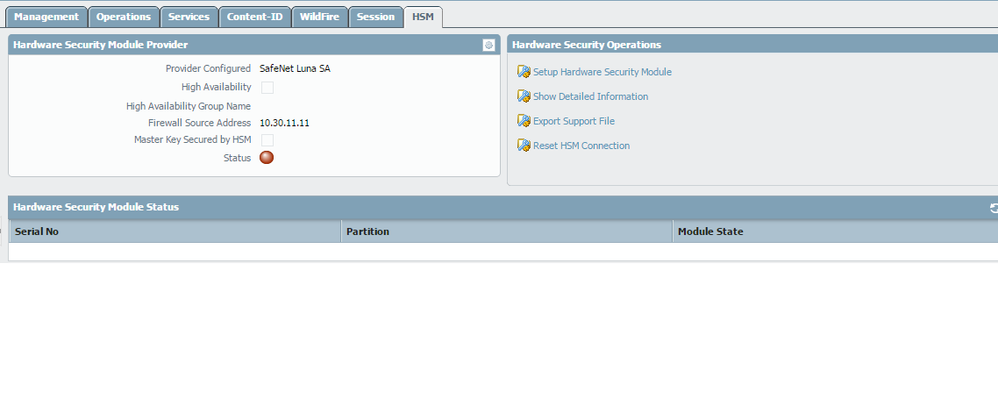The height and width of the screenshot is (420, 998).
Task: Switch to the Operations tab
Action: pyautogui.click(x=123, y=17)
